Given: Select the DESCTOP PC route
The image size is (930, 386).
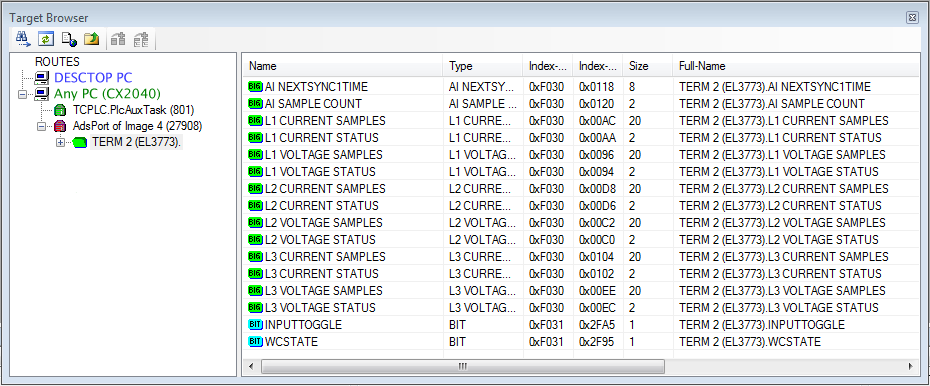Looking at the screenshot, I should [x=93, y=78].
